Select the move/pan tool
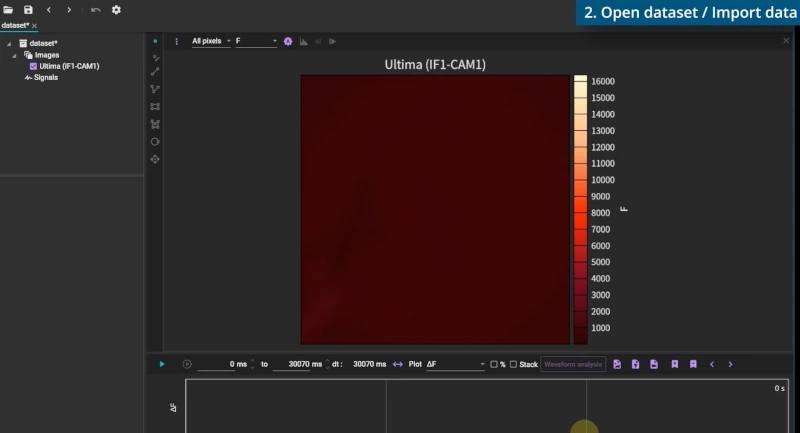 point(155,159)
